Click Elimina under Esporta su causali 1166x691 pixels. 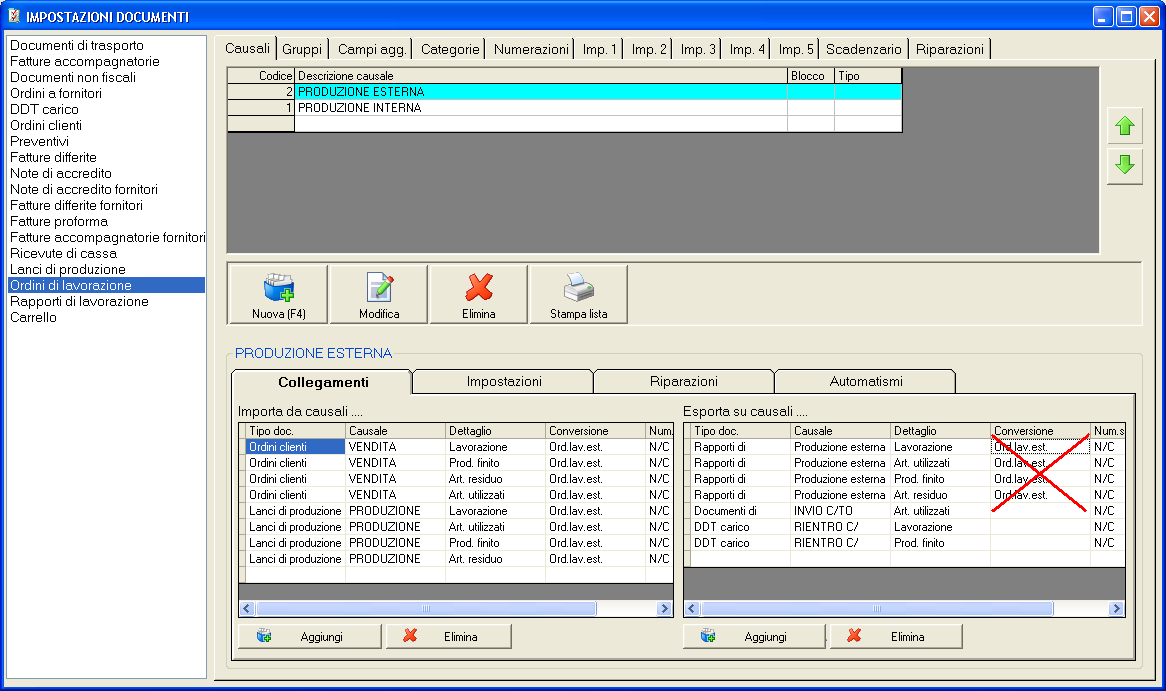click(895, 637)
